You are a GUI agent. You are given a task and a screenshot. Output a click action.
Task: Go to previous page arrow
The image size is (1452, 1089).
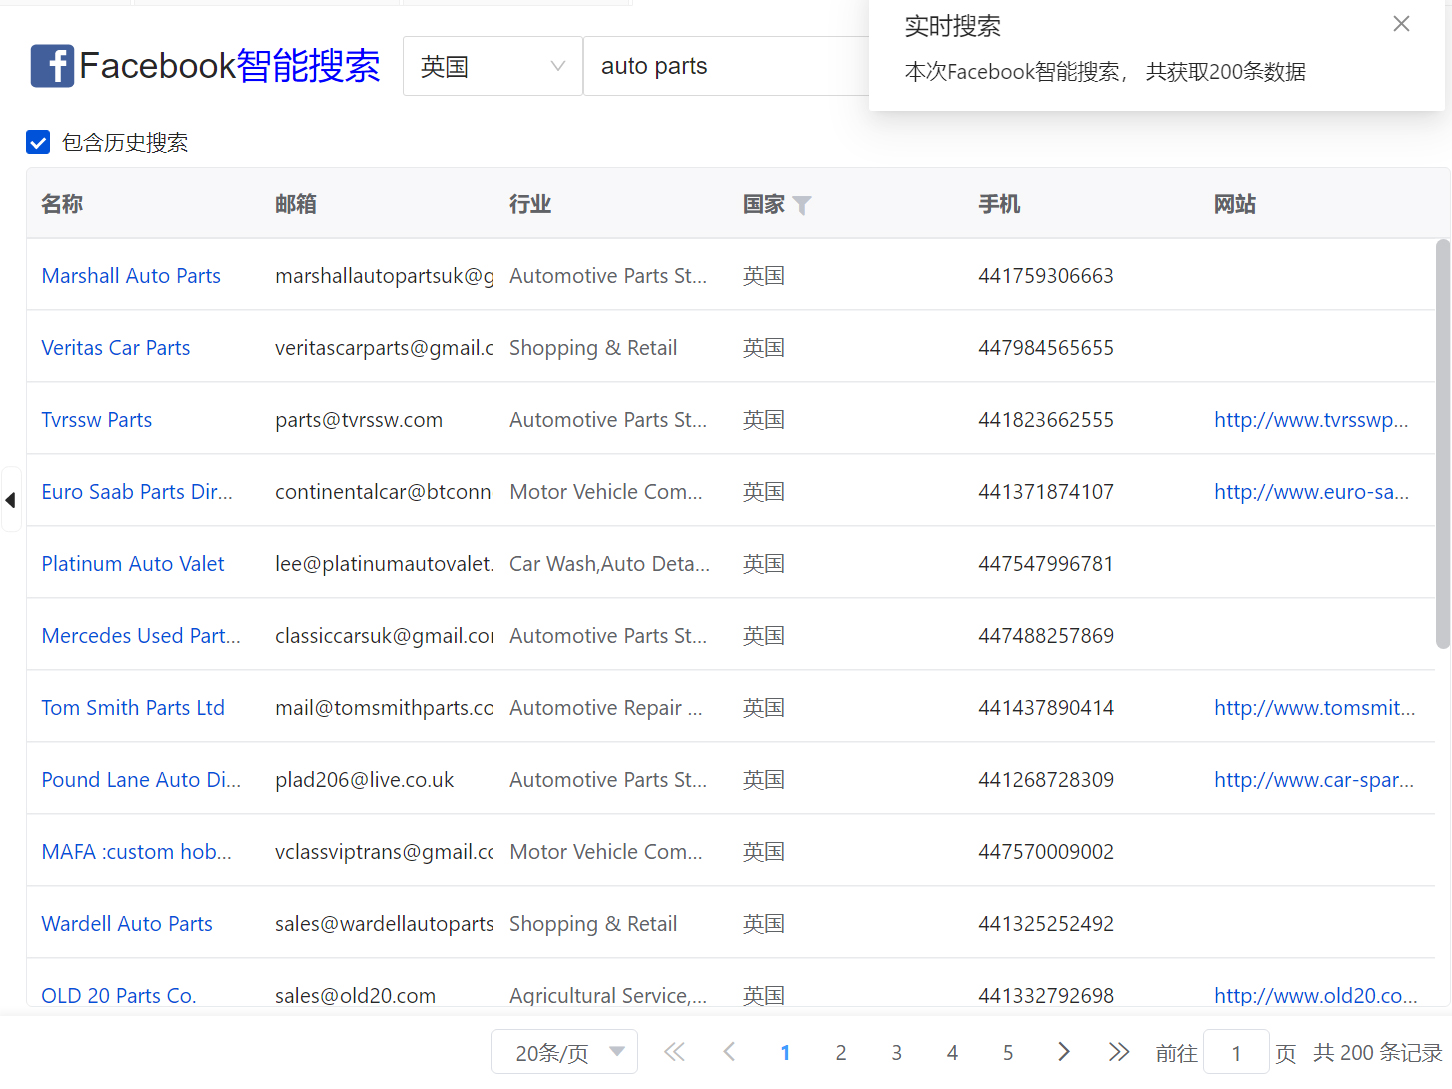tap(729, 1052)
